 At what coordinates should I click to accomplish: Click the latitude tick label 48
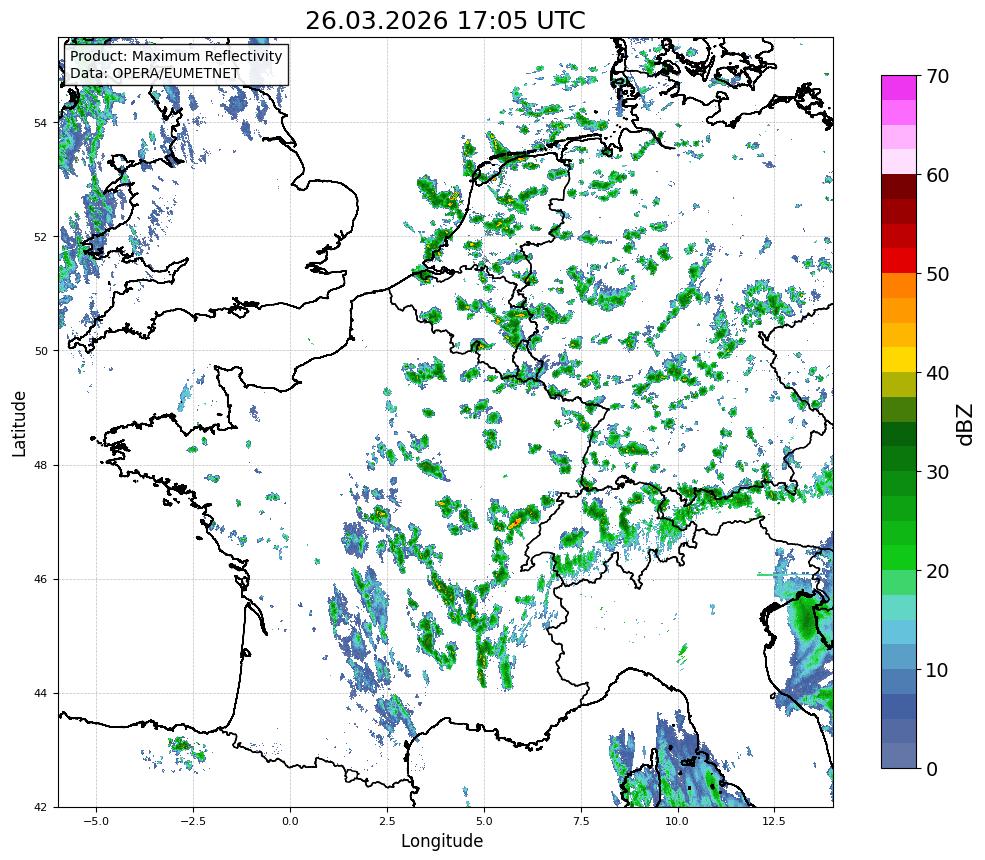tap(41, 465)
